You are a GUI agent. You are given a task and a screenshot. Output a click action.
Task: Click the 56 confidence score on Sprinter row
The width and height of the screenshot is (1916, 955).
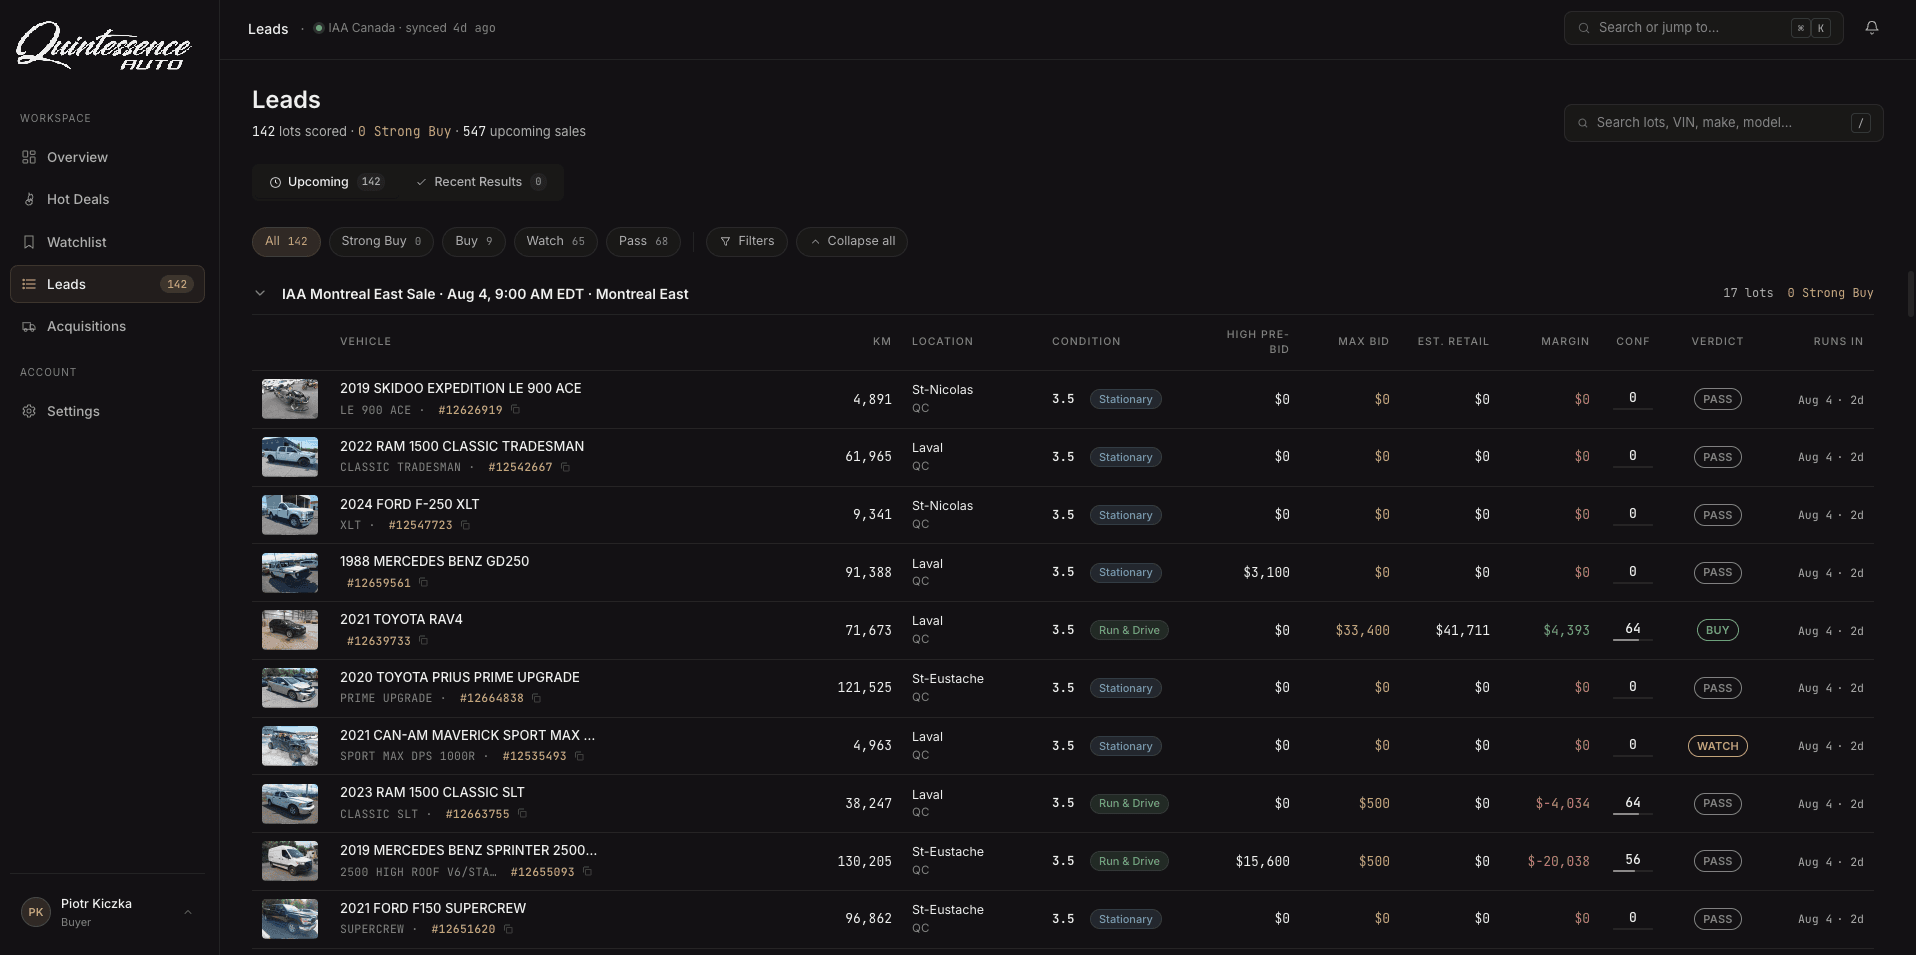coord(1632,860)
